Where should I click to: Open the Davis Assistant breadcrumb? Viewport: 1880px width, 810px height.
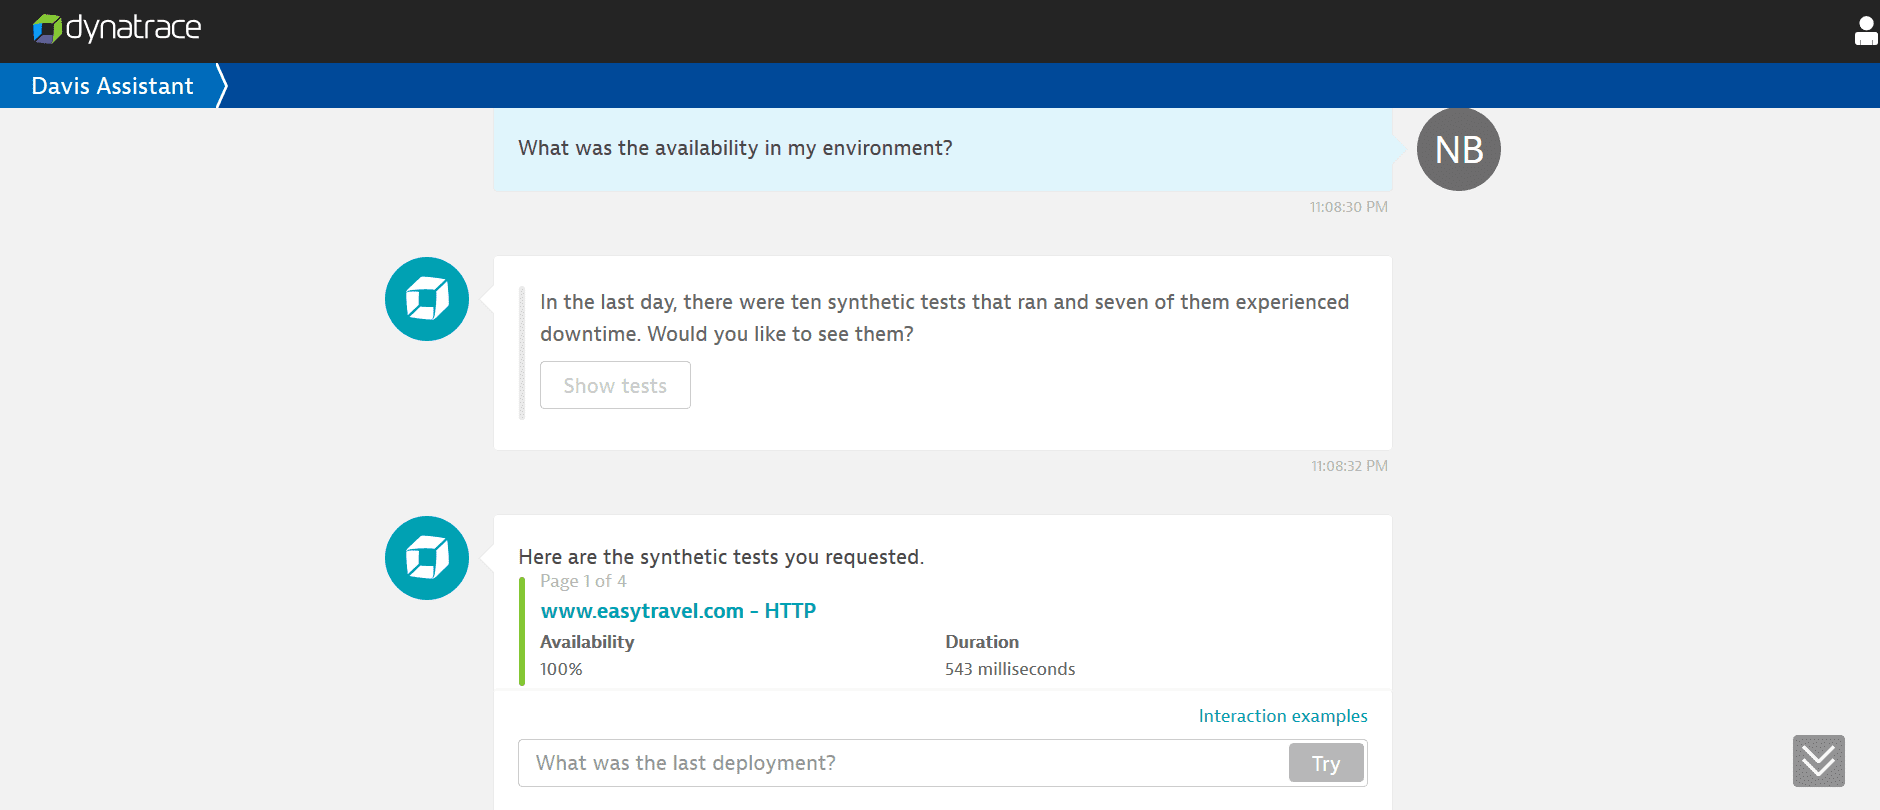point(112,86)
